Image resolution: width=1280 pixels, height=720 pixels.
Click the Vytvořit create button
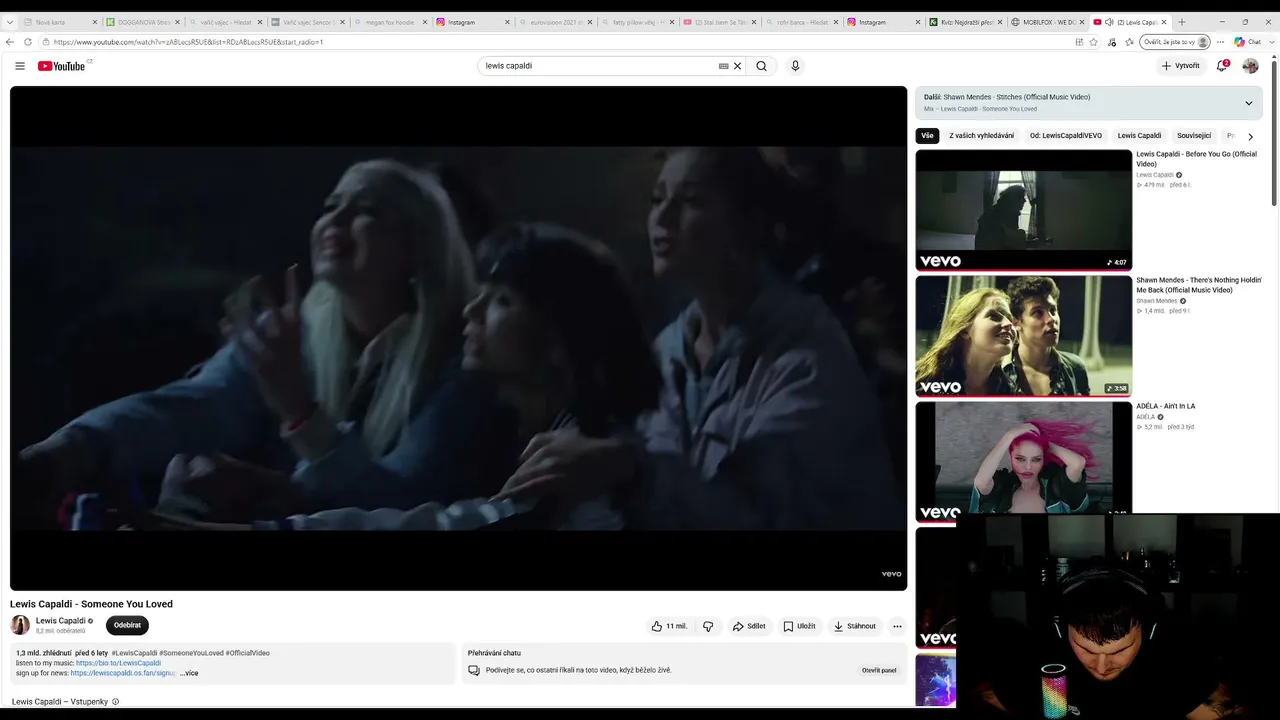point(1180,66)
